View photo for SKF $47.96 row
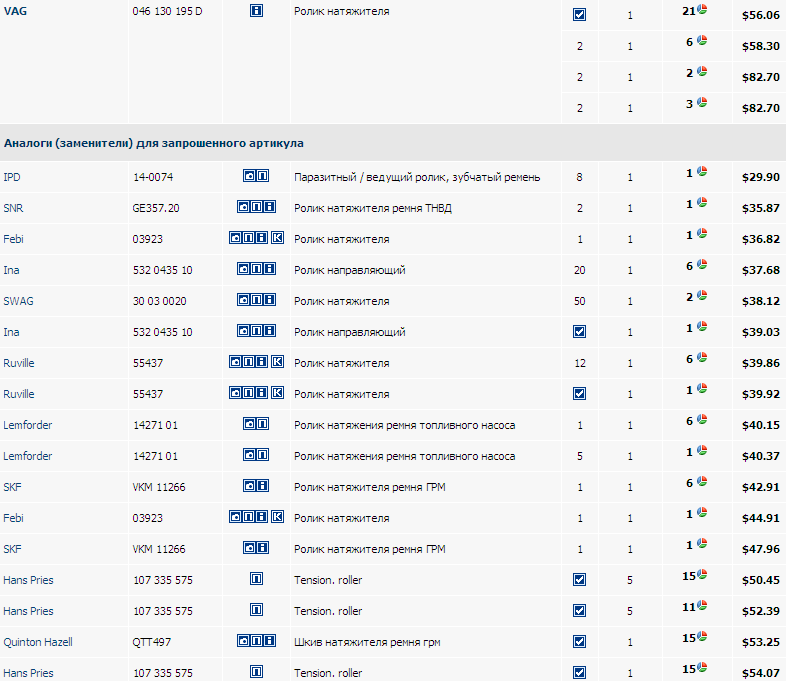Image resolution: width=786 pixels, height=681 pixels. [250, 548]
